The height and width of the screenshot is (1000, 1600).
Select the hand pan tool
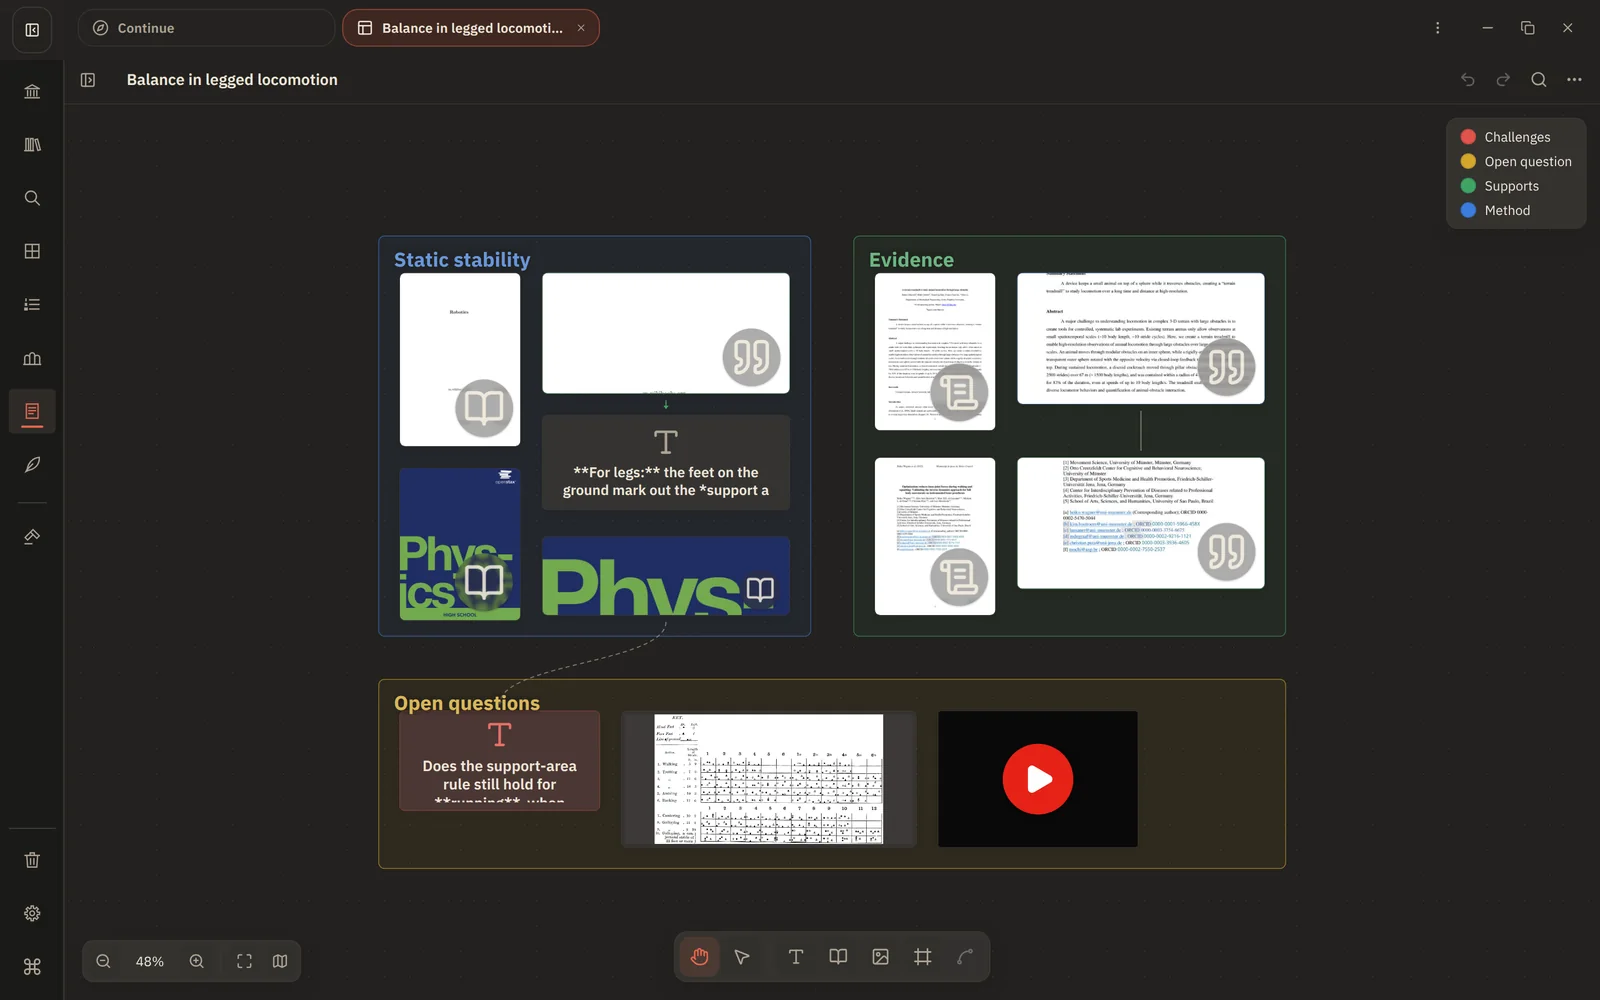coord(699,957)
